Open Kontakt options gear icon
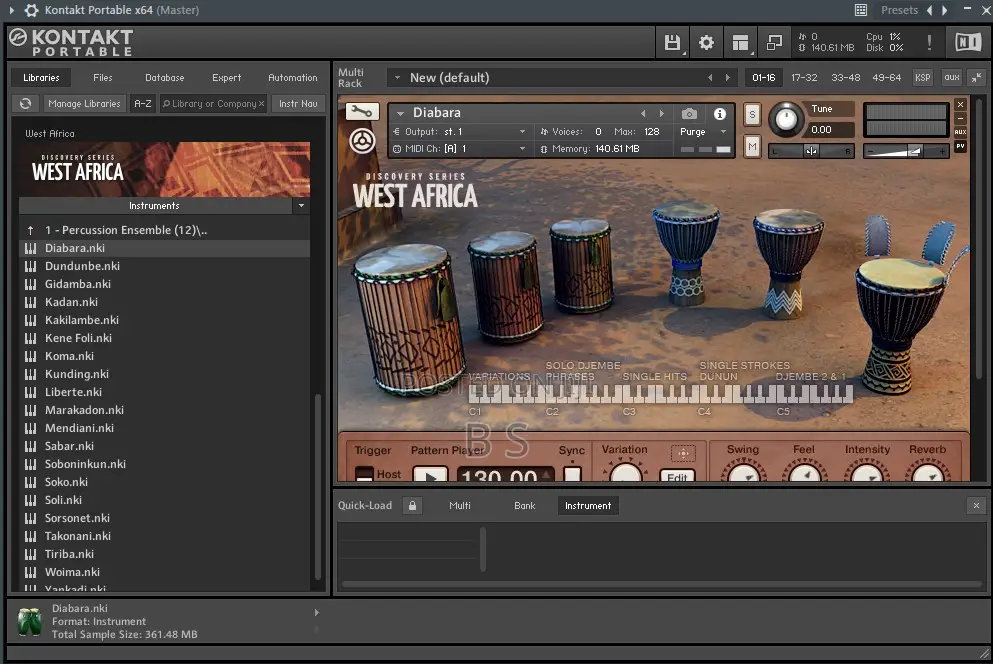The width and height of the screenshot is (993, 664). click(x=706, y=43)
